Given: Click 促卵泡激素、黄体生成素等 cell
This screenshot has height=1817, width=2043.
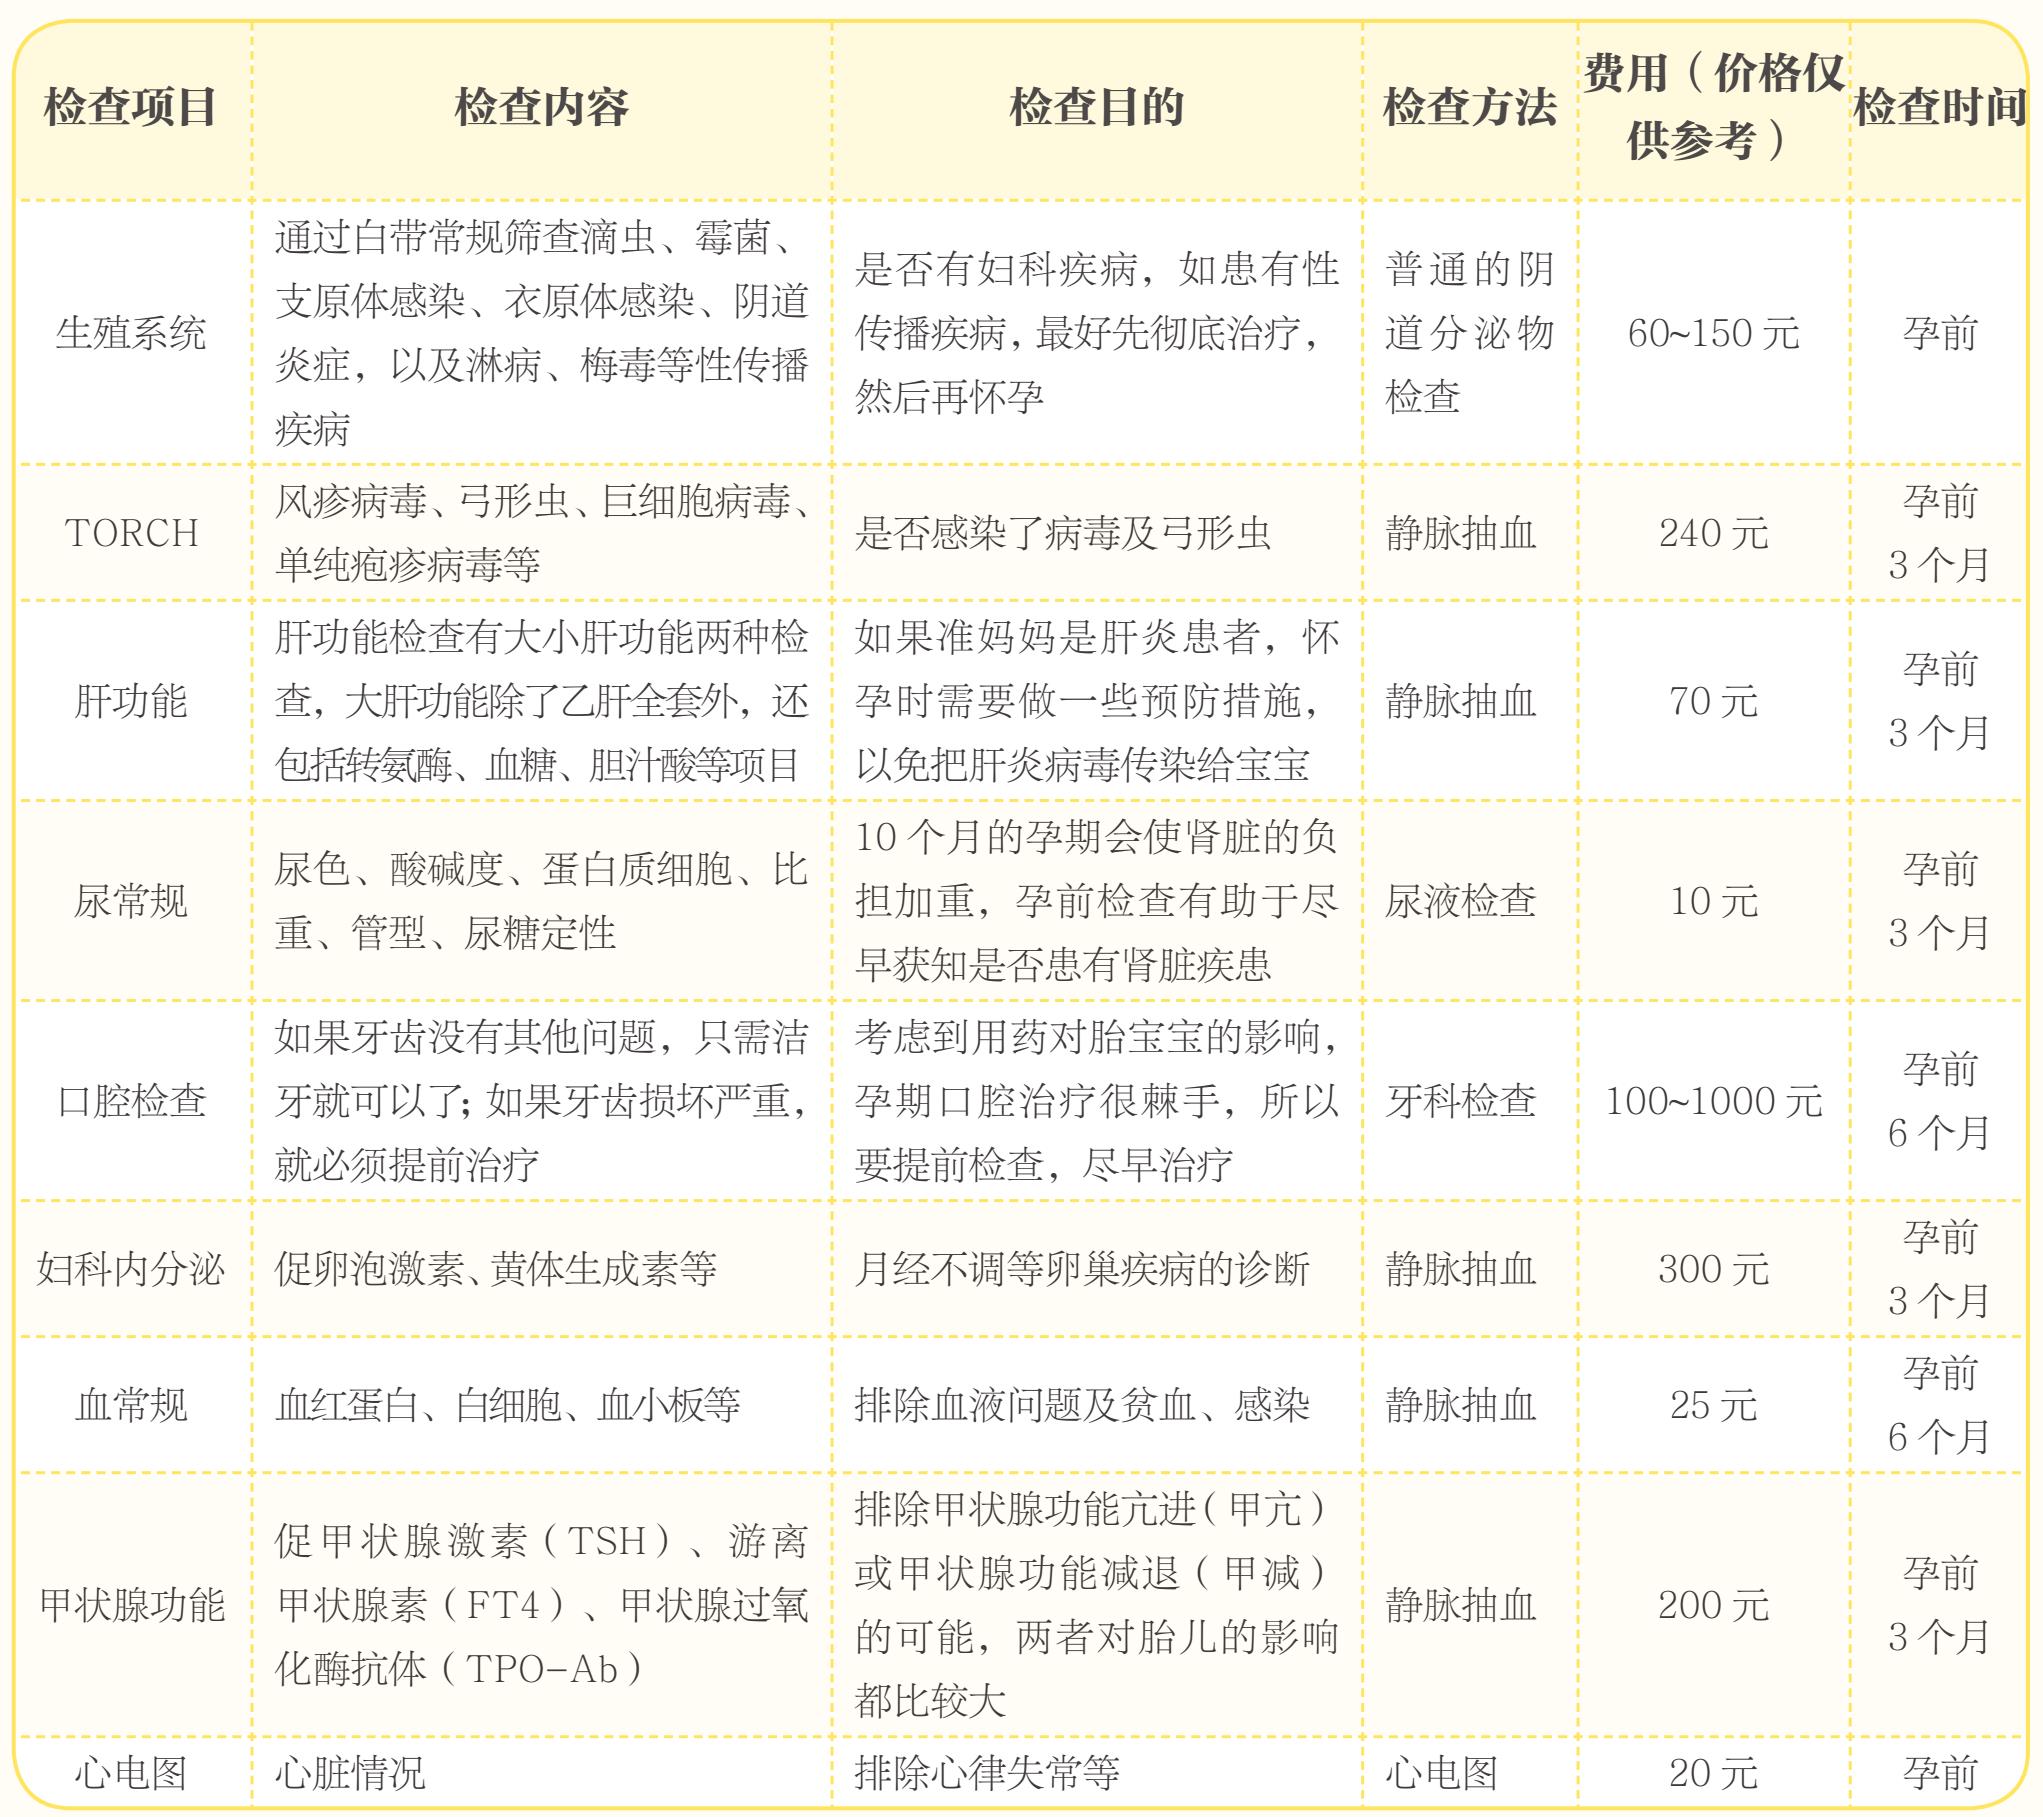Looking at the screenshot, I should pyautogui.click(x=496, y=1269).
